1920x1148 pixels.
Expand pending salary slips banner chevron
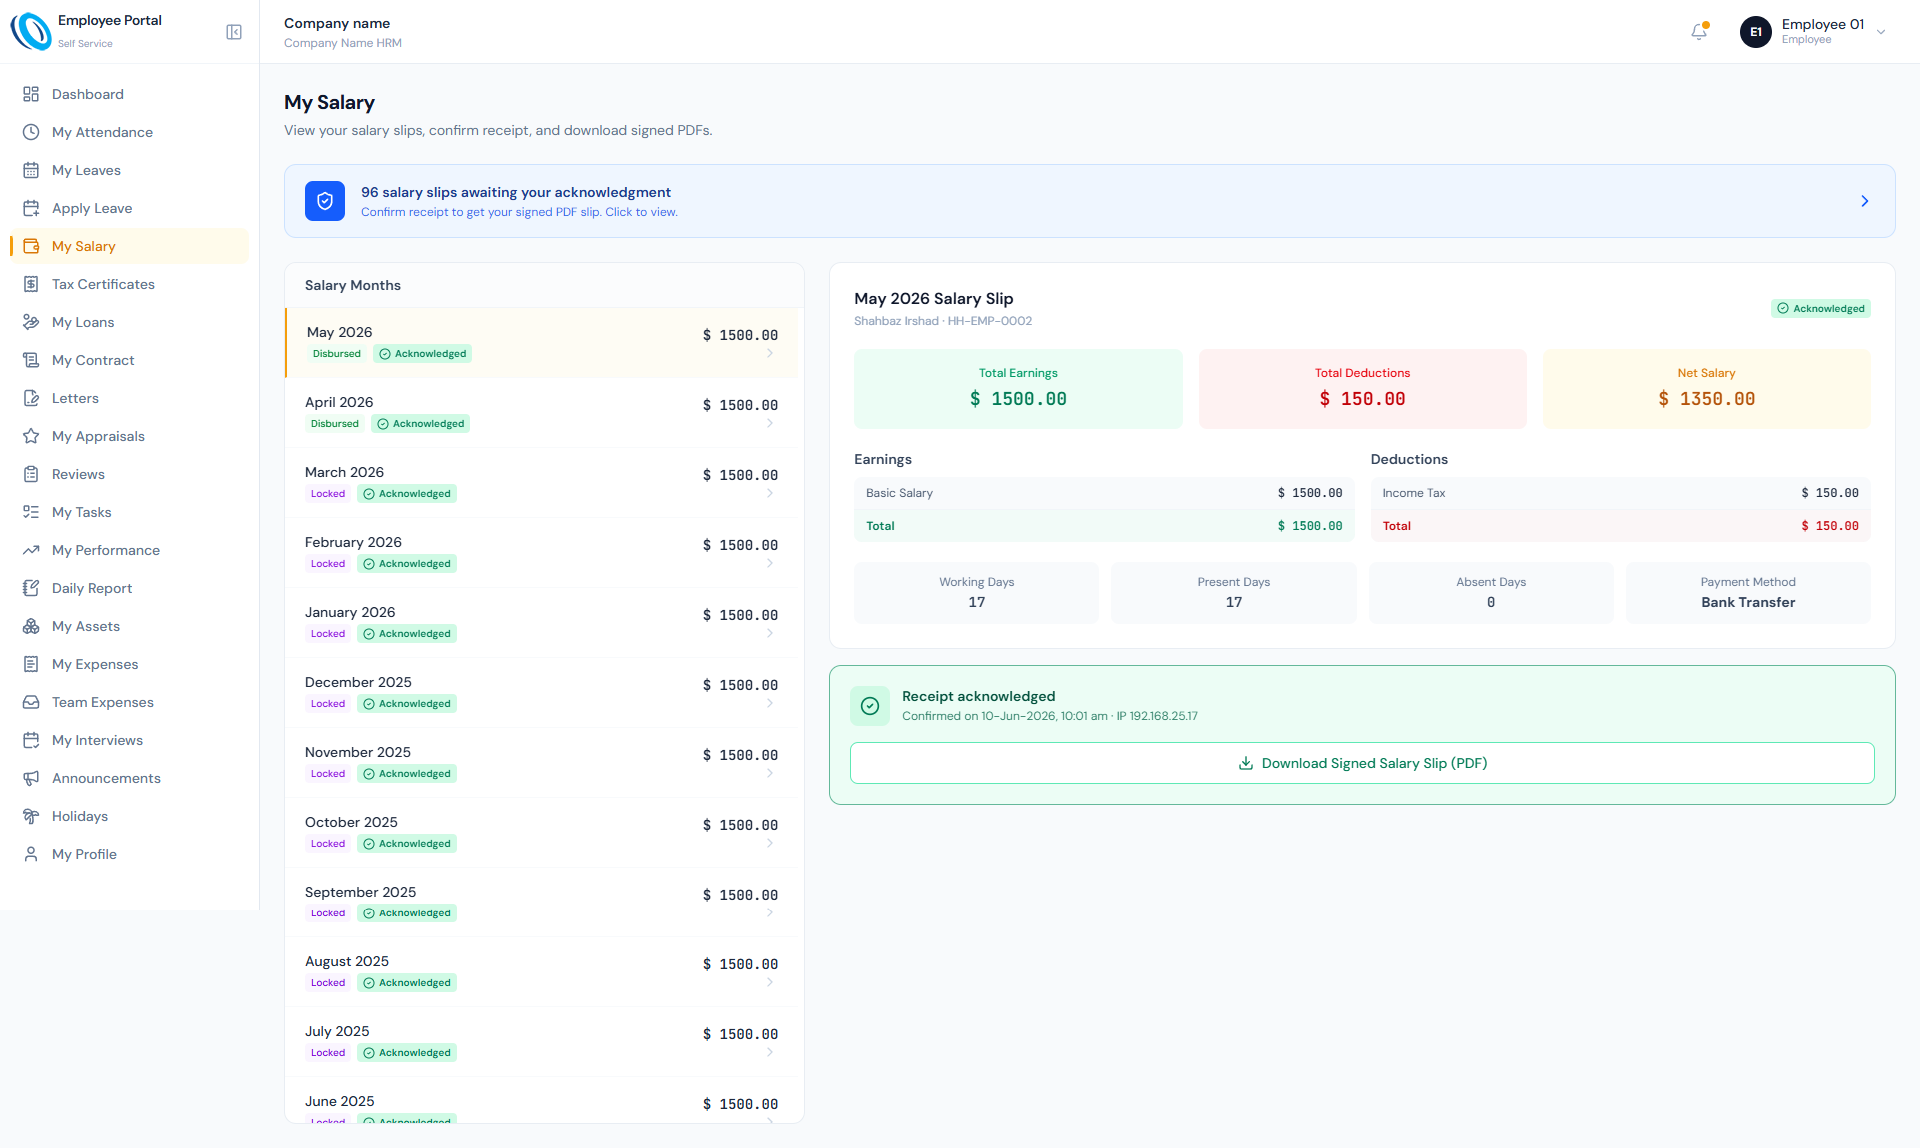(1864, 201)
